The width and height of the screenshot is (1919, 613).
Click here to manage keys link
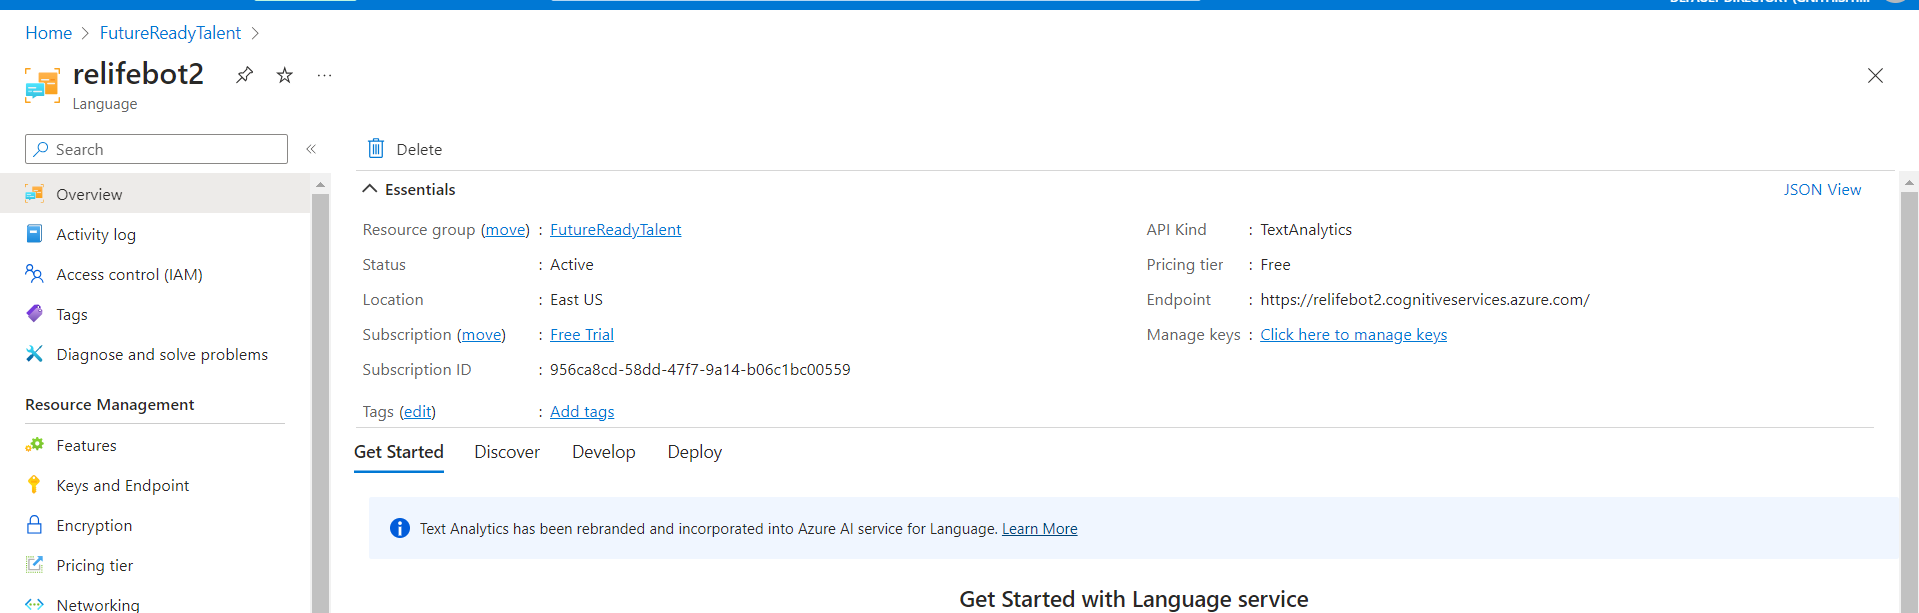coord(1353,334)
